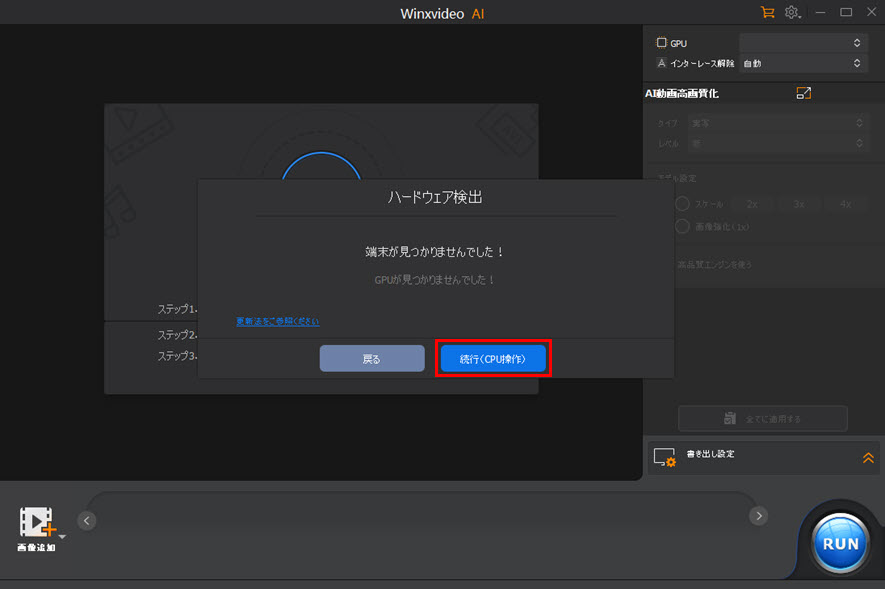The width and height of the screenshot is (885, 589).
Task: Expand 書き出し設定 with double chevron
Action: tap(867, 457)
